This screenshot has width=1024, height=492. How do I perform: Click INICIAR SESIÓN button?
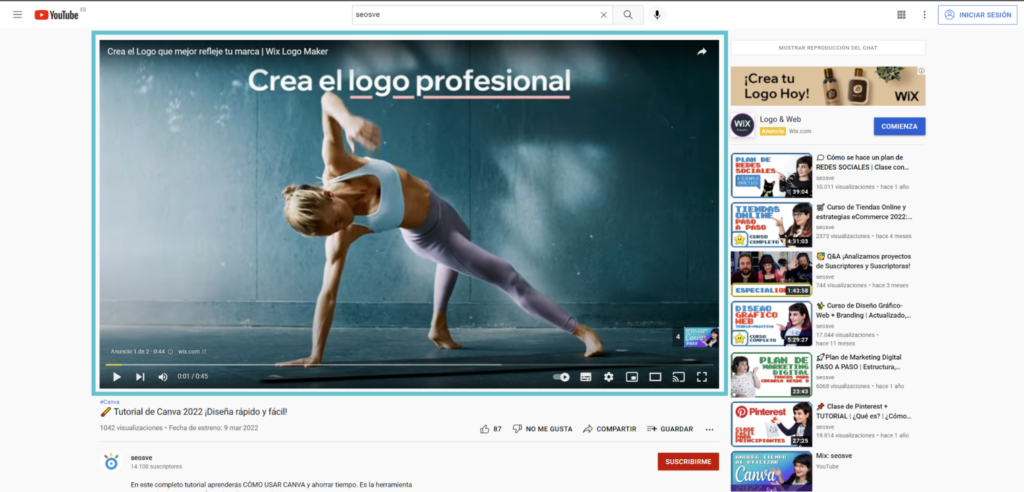[x=978, y=14]
